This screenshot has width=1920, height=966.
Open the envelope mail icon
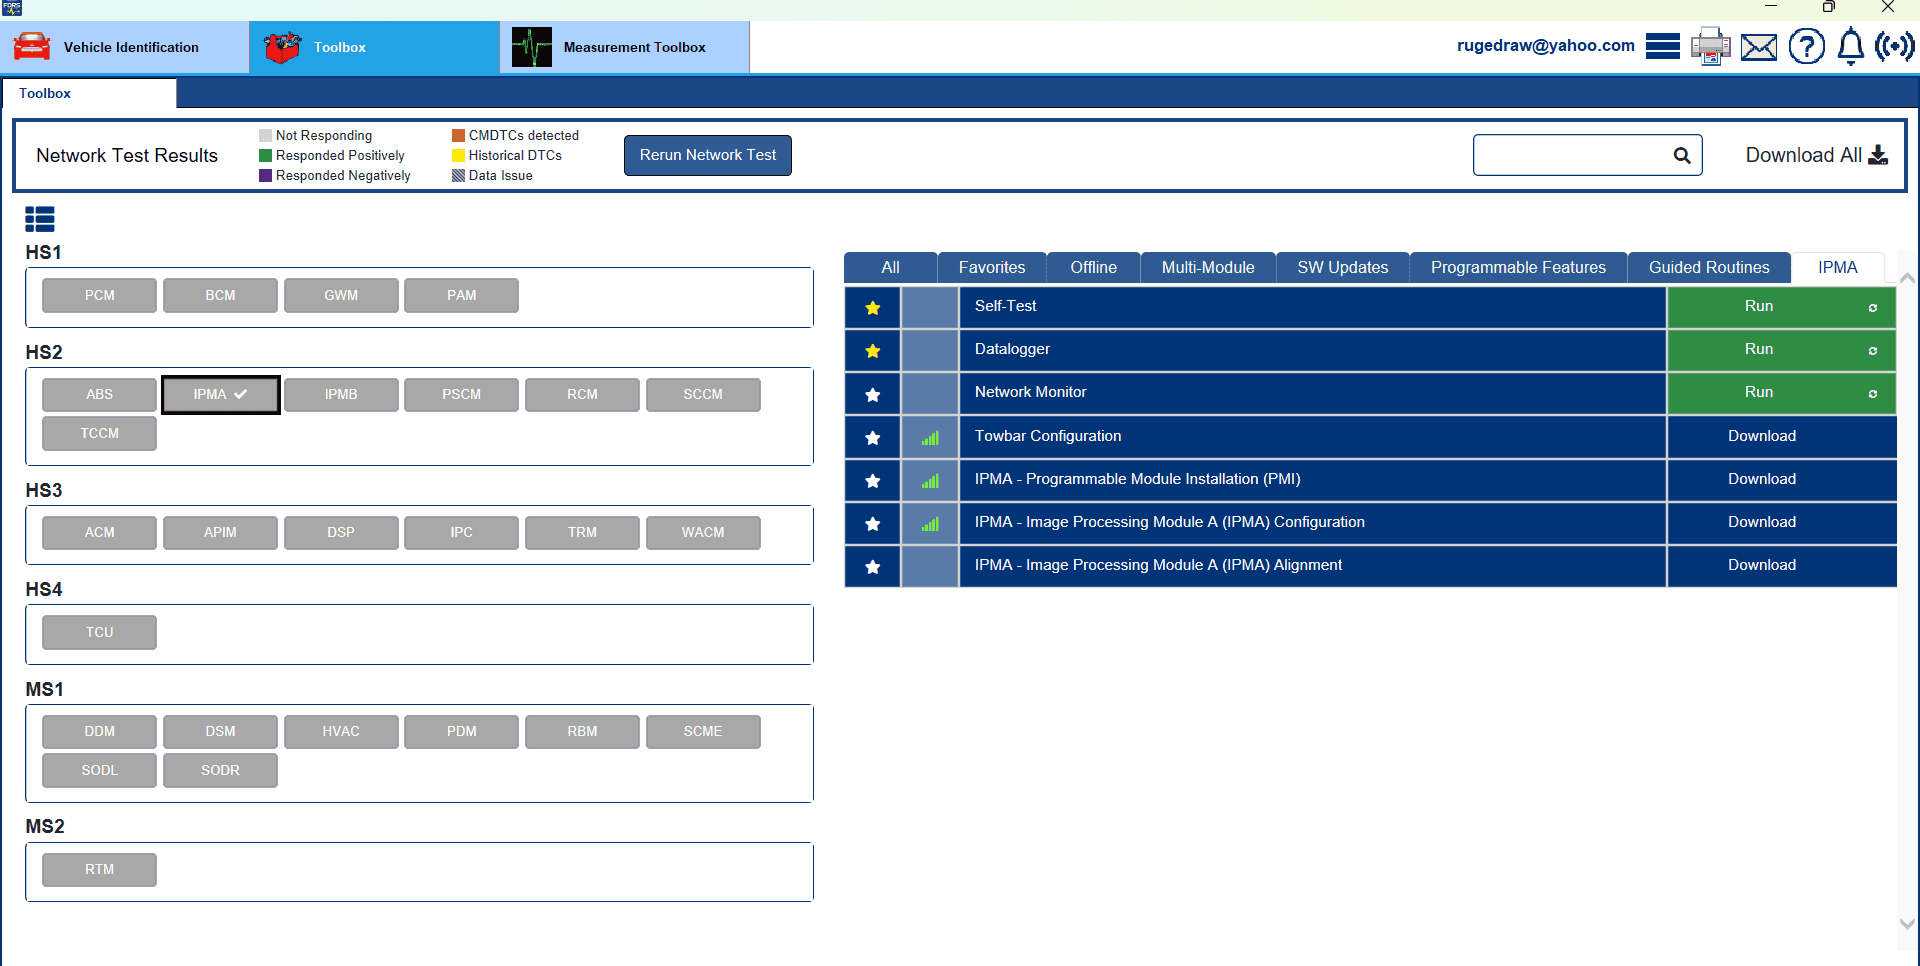[1758, 47]
